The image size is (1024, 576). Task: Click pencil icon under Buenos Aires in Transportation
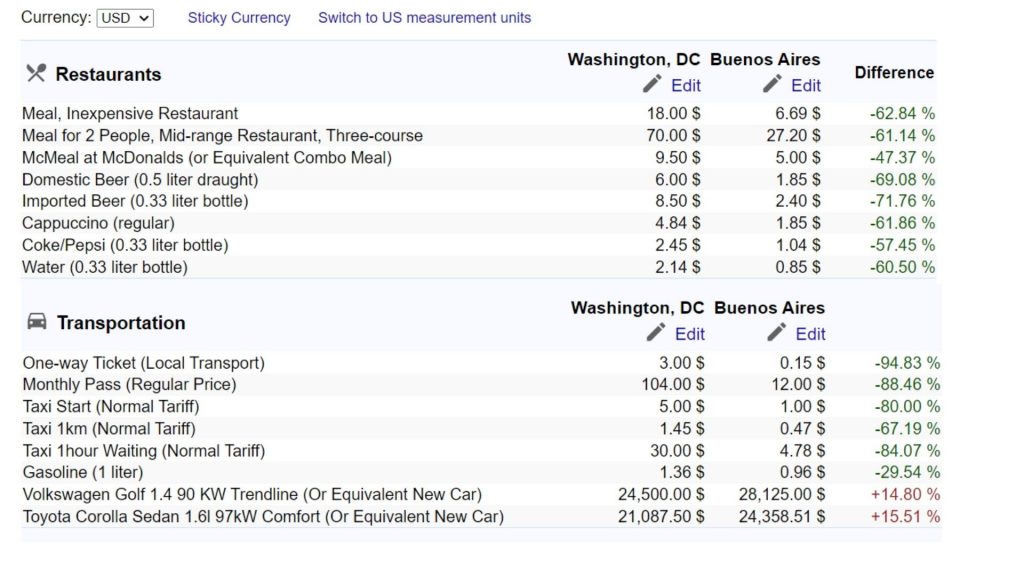point(777,333)
